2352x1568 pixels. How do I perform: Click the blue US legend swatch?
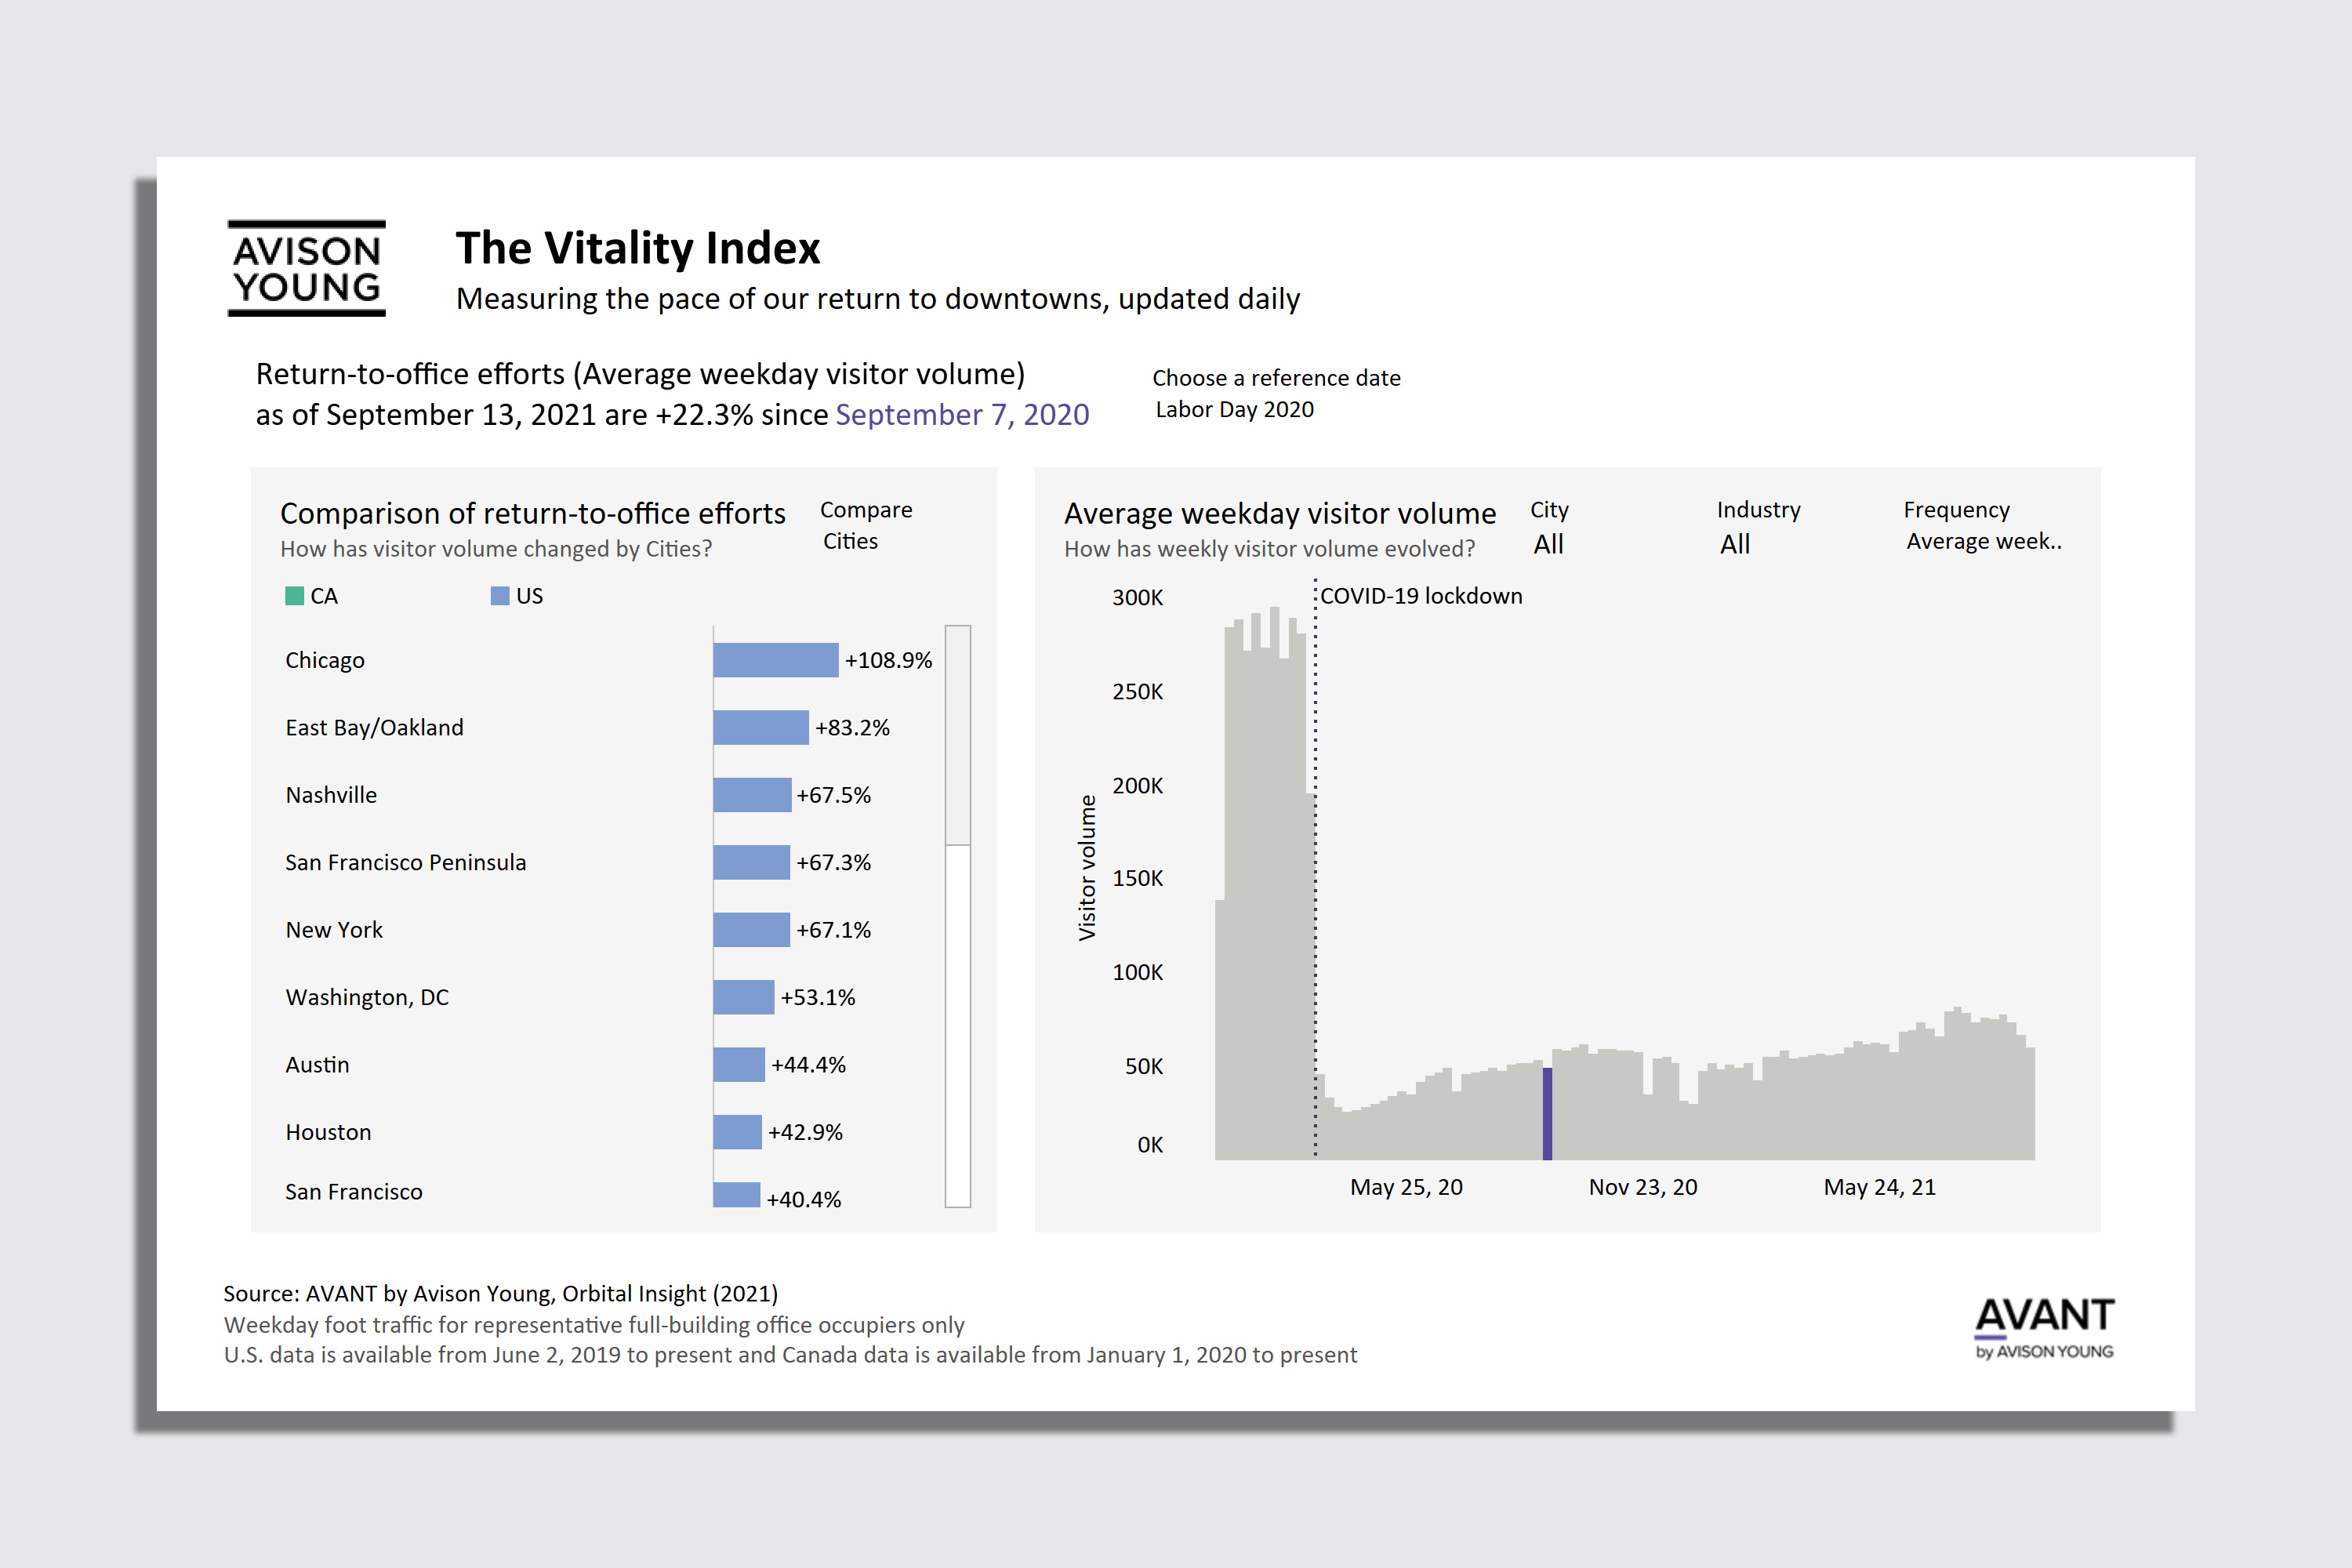[500, 596]
